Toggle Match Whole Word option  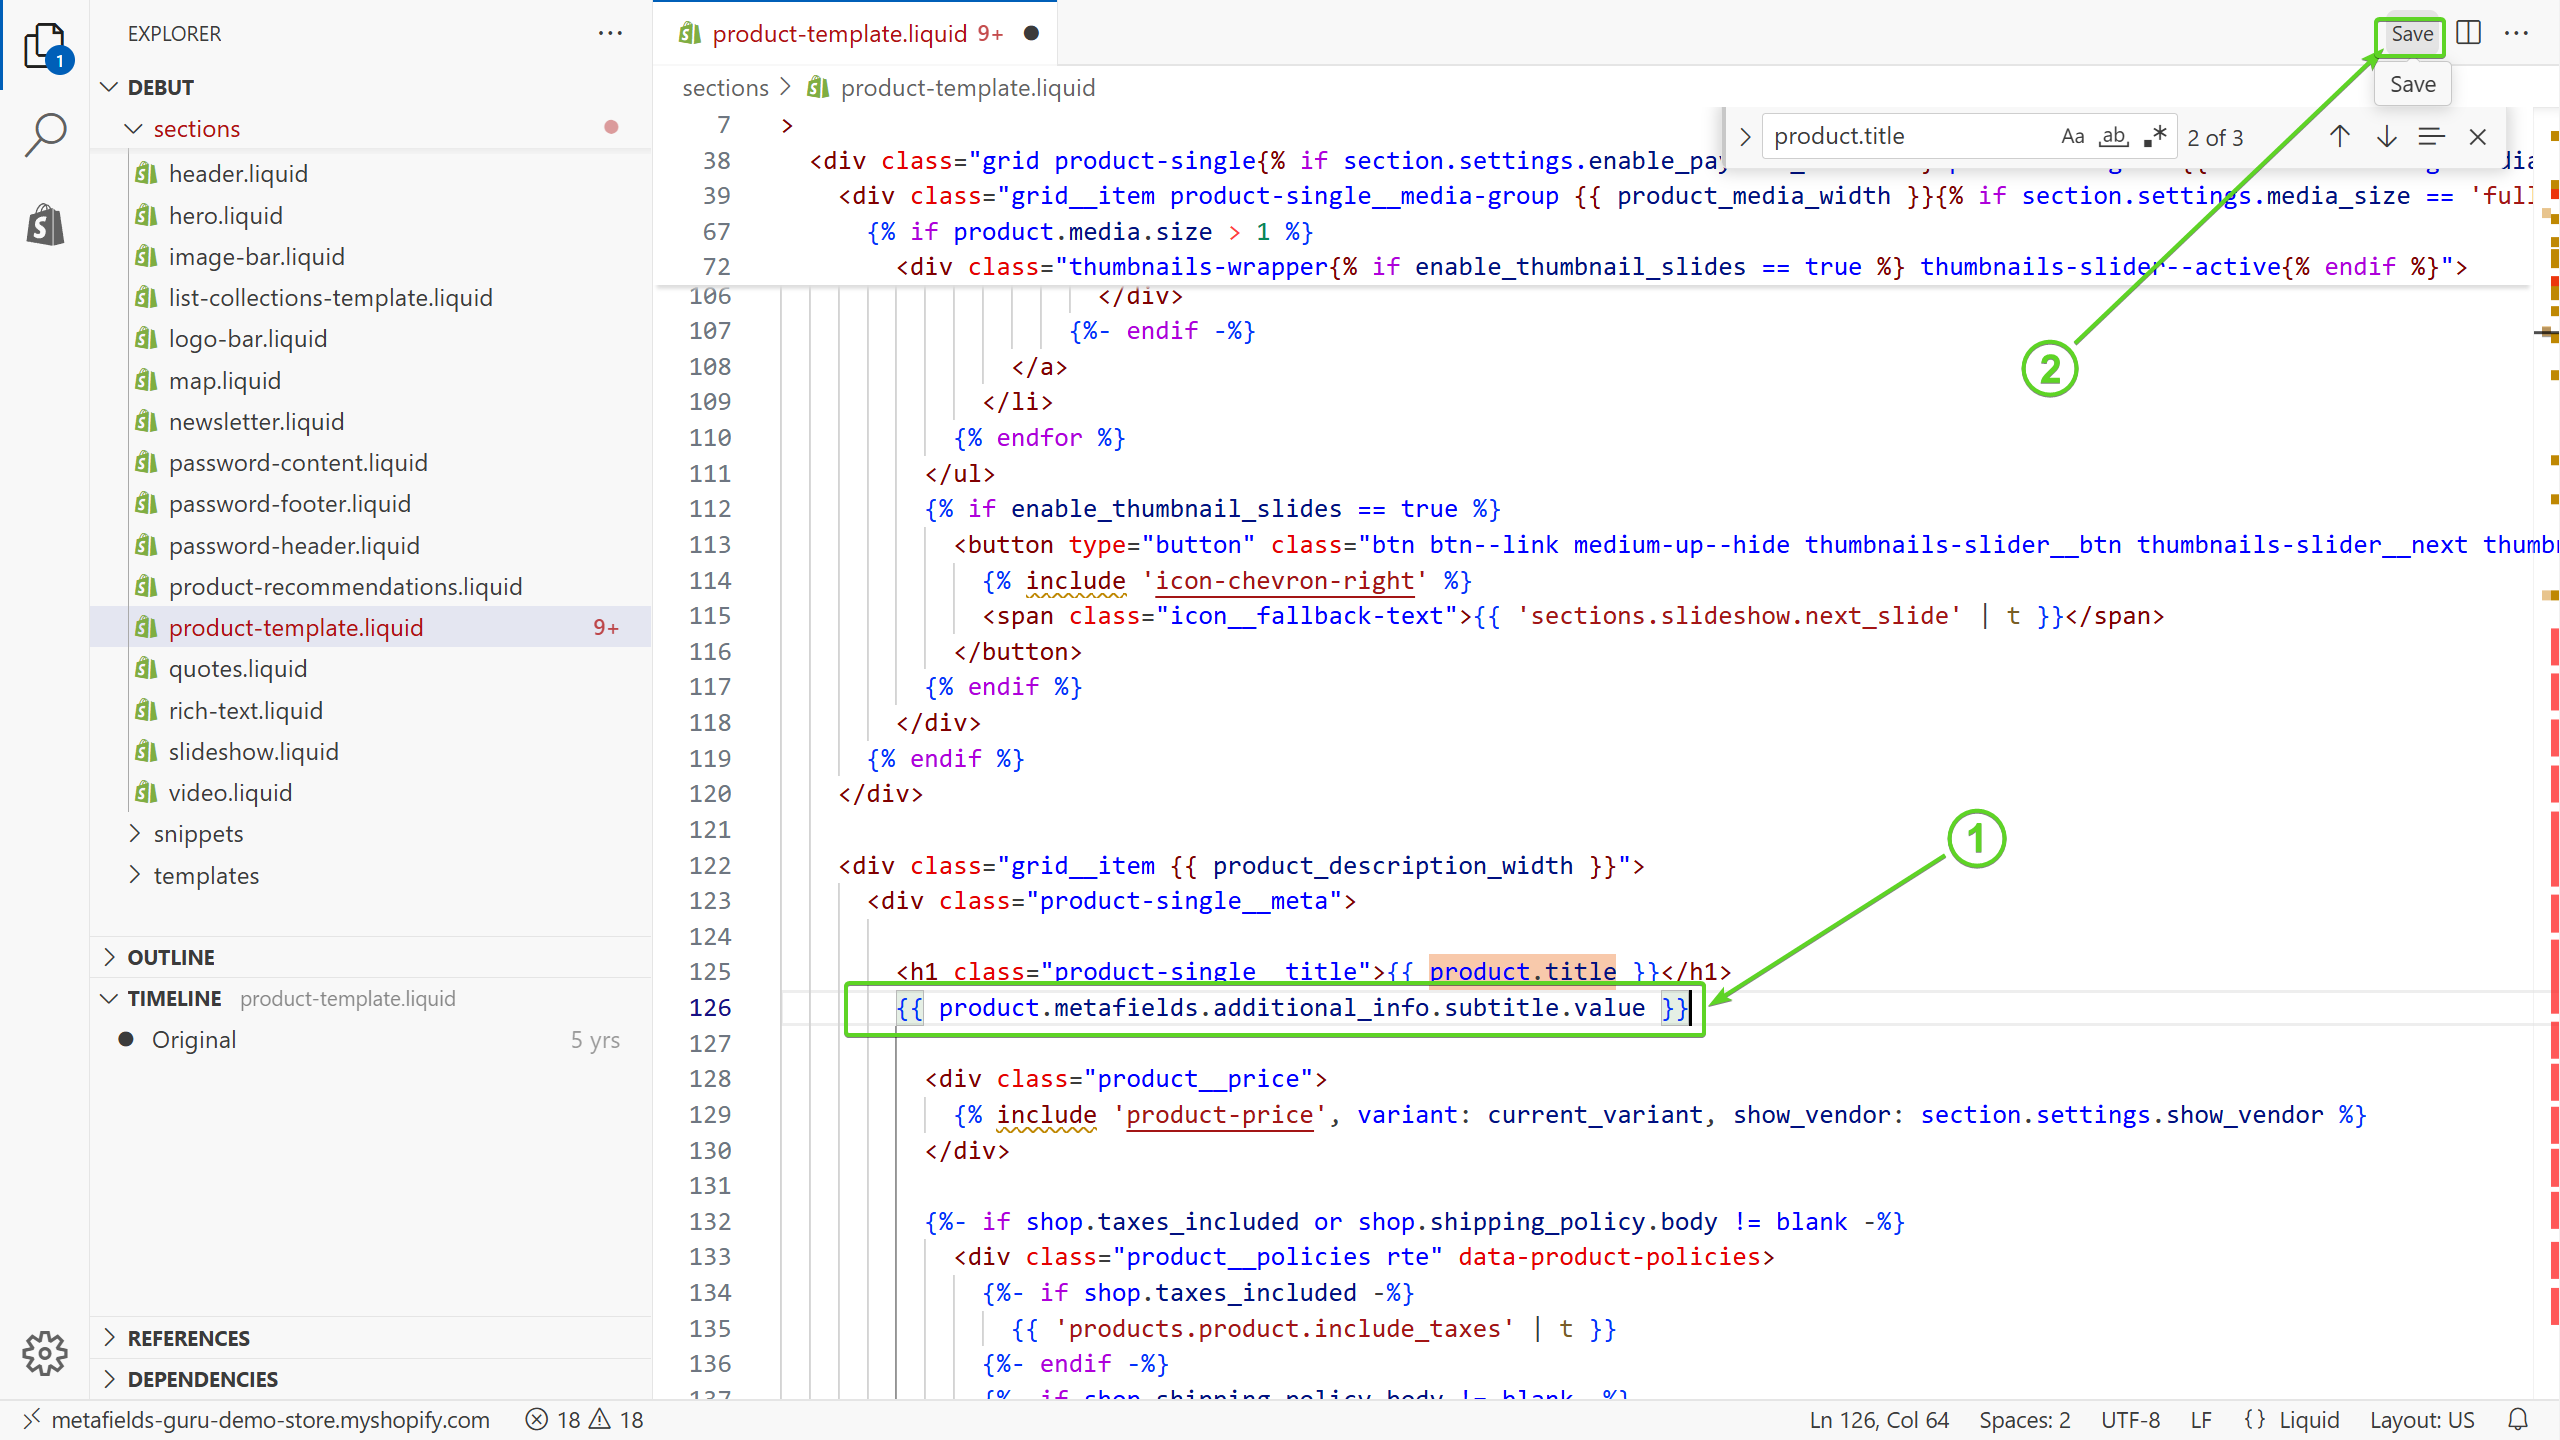(2113, 137)
